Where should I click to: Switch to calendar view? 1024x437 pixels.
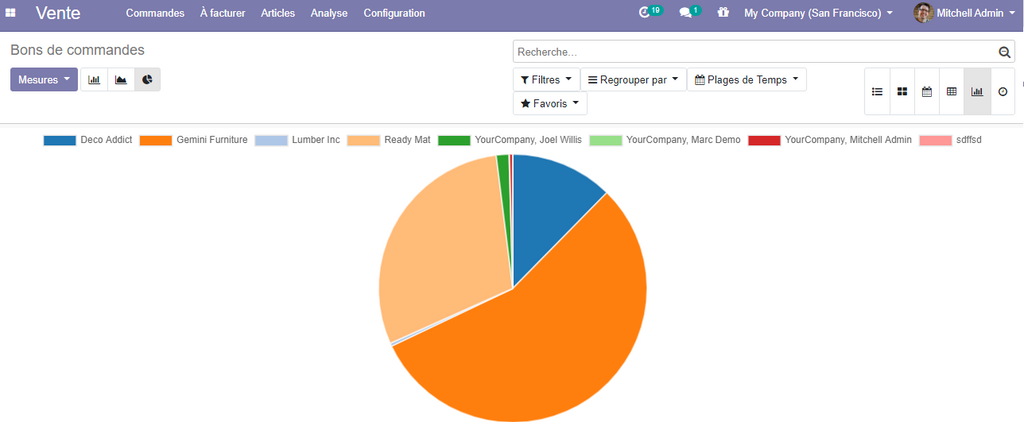tap(927, 91)
